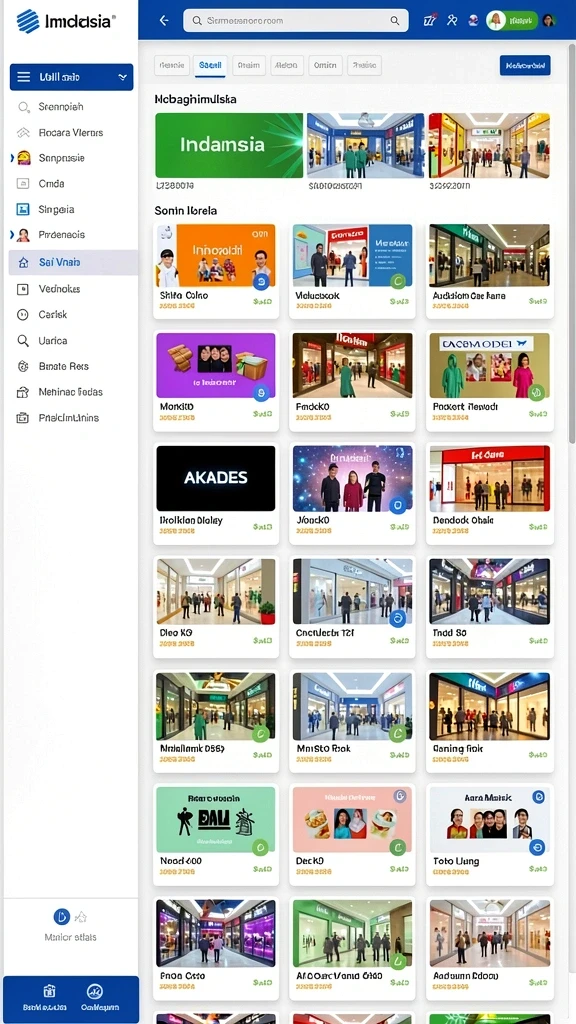Click the green badge on the Poakert Nenedi card

coord(536,392)
